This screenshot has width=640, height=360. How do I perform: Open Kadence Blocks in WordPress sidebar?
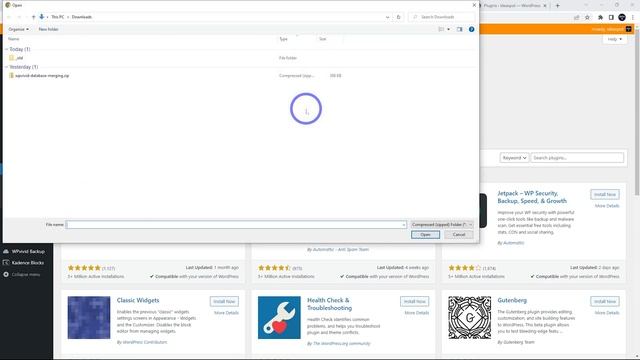point(27,263)
